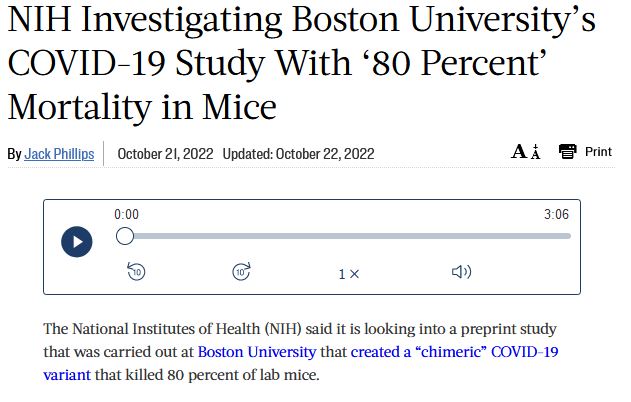This screenshot has width=631, height=402.
Task: Open the font size adjuster
Action: 526,152
